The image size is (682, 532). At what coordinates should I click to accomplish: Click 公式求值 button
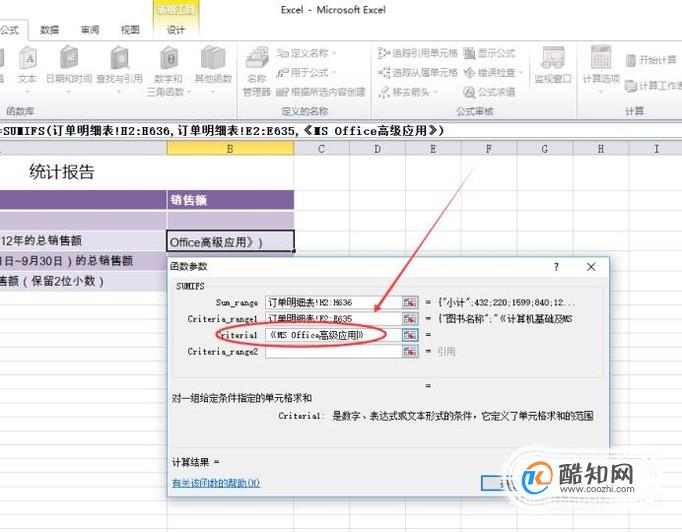(x=489, y=92)
